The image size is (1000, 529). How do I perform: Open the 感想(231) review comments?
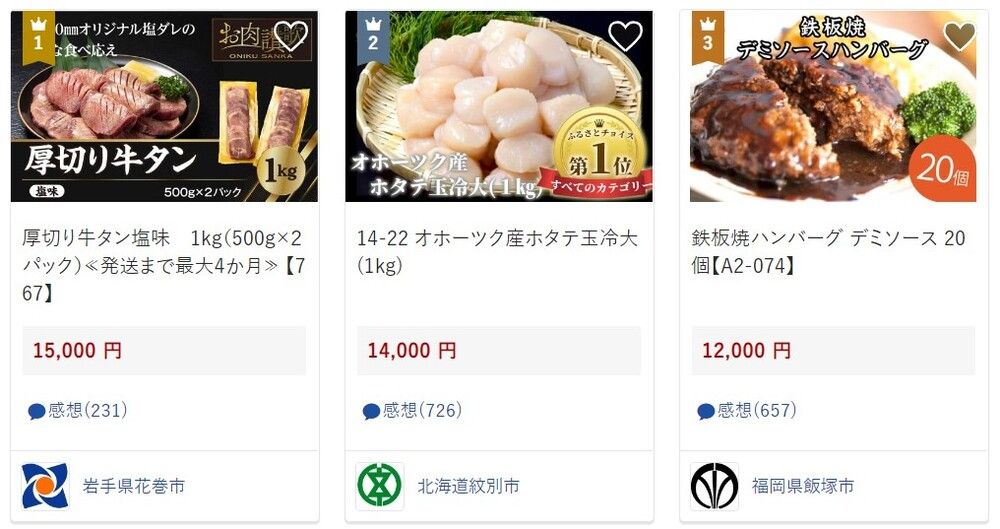pos(78,410)
